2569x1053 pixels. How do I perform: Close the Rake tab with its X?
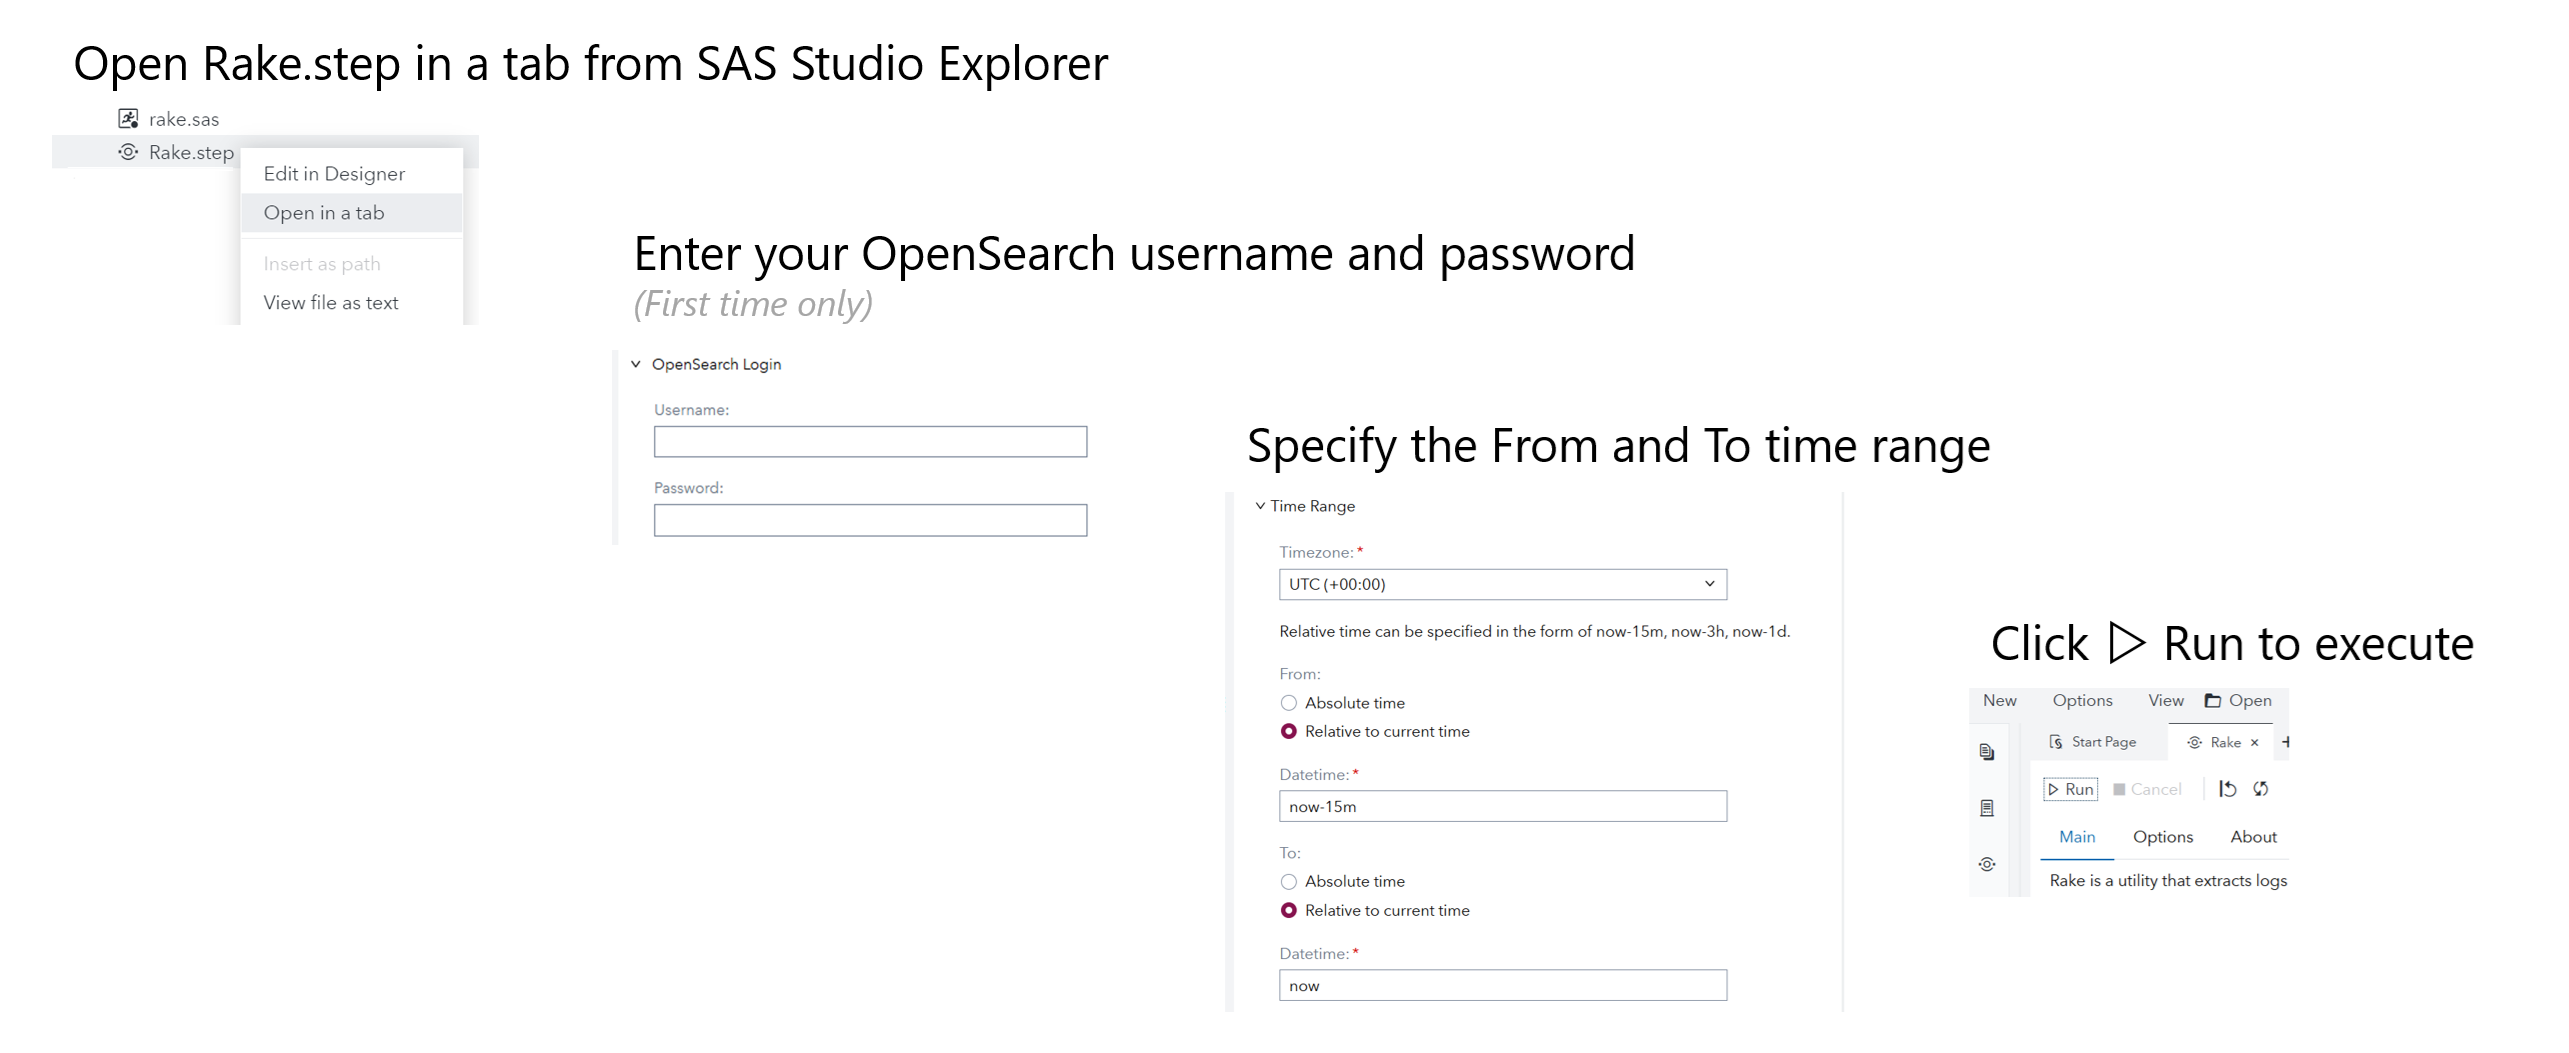[2254, 742]
